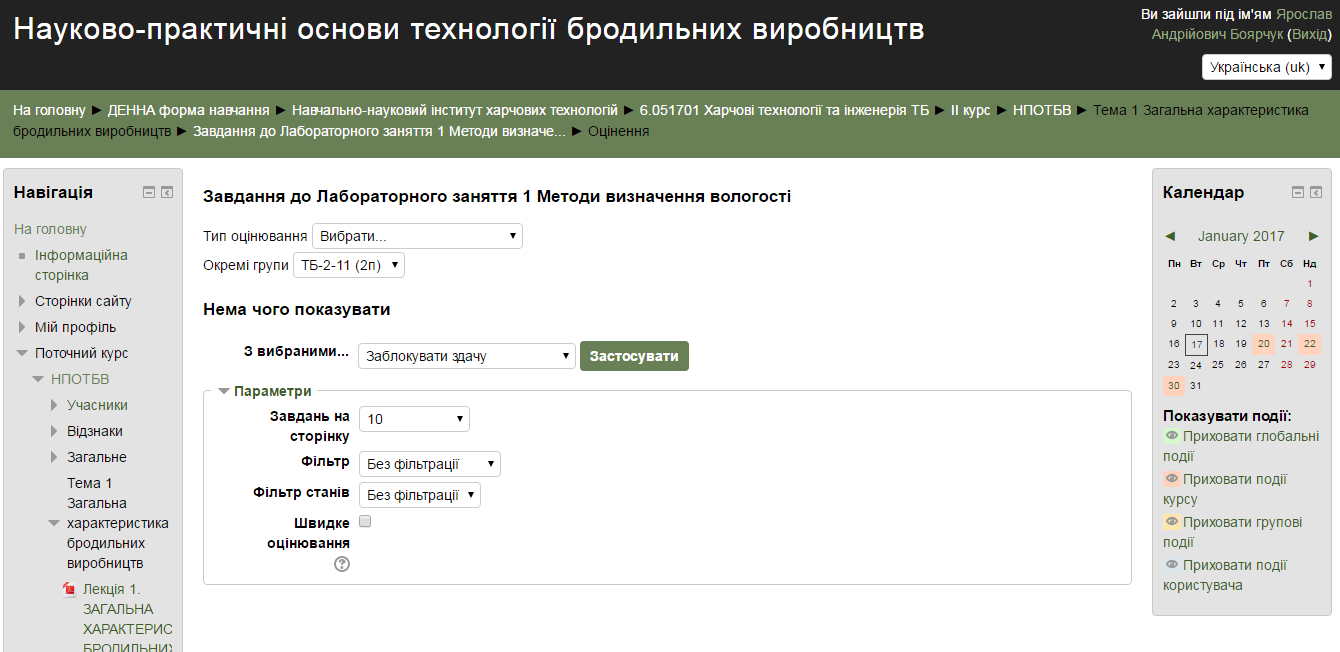Viewport: 1340px width, 652px height.
Task: Click the Застосувати button
Action: click(634, 355)
